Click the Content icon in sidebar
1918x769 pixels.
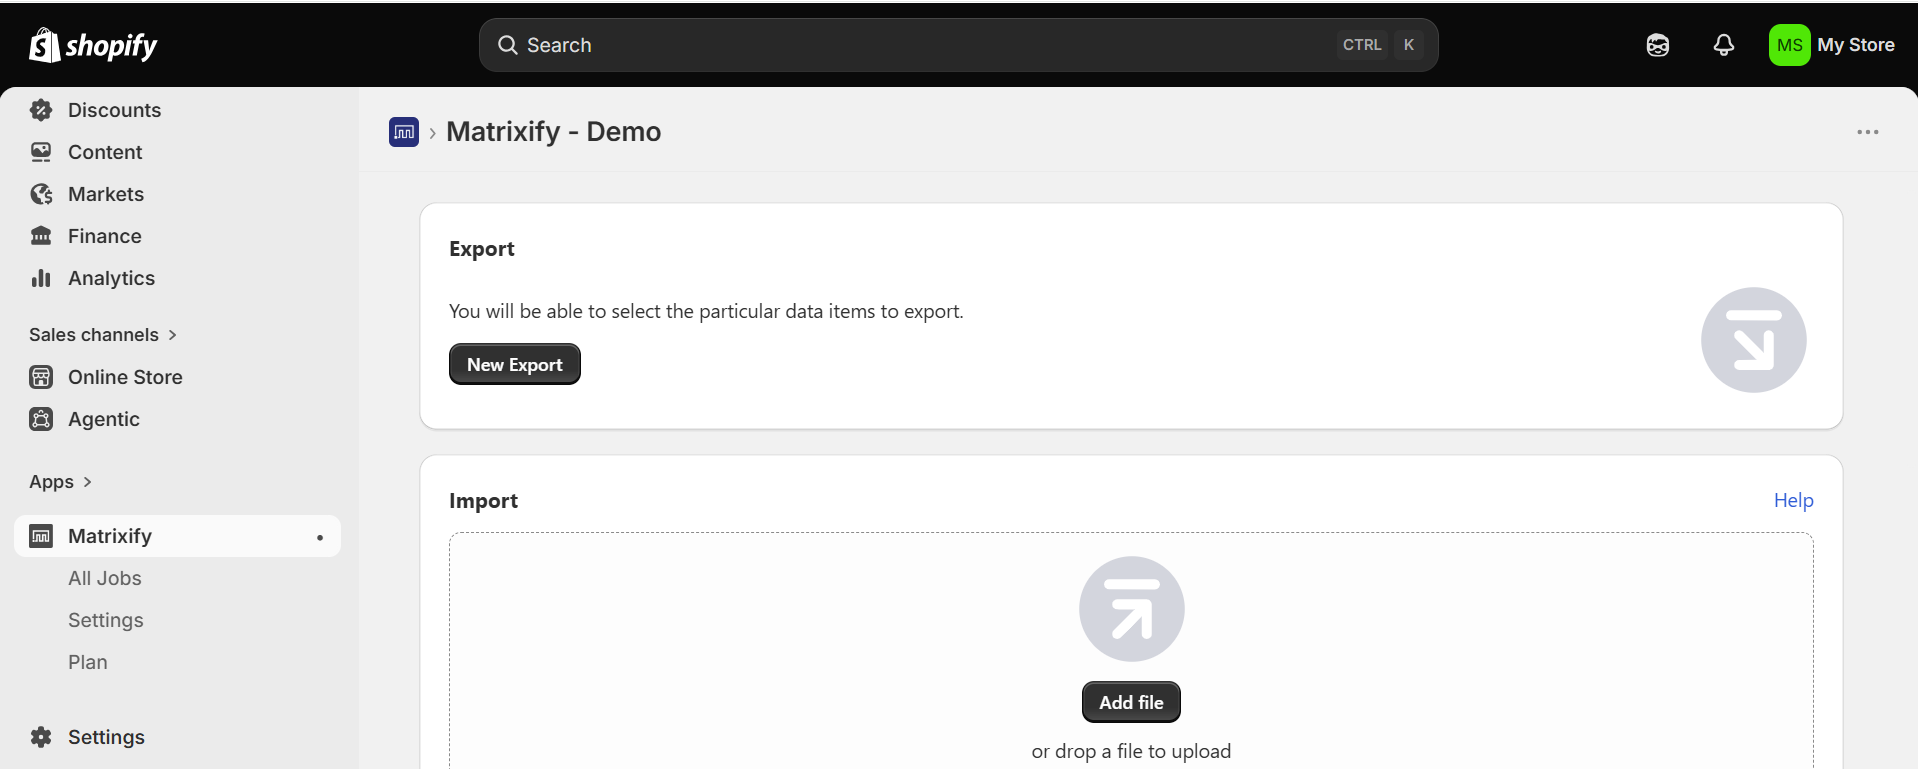tap(41, 152)
